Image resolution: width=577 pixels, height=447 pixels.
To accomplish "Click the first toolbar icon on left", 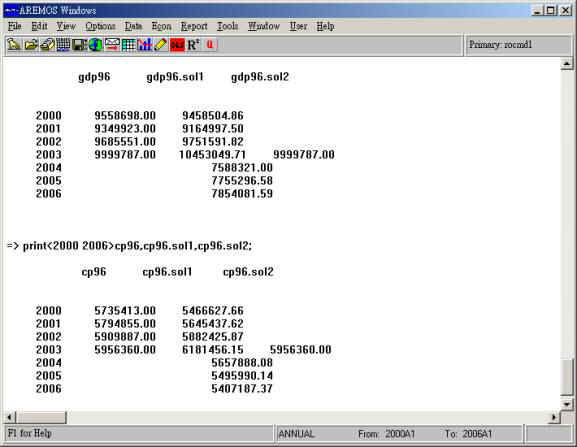I will (14, 45).
